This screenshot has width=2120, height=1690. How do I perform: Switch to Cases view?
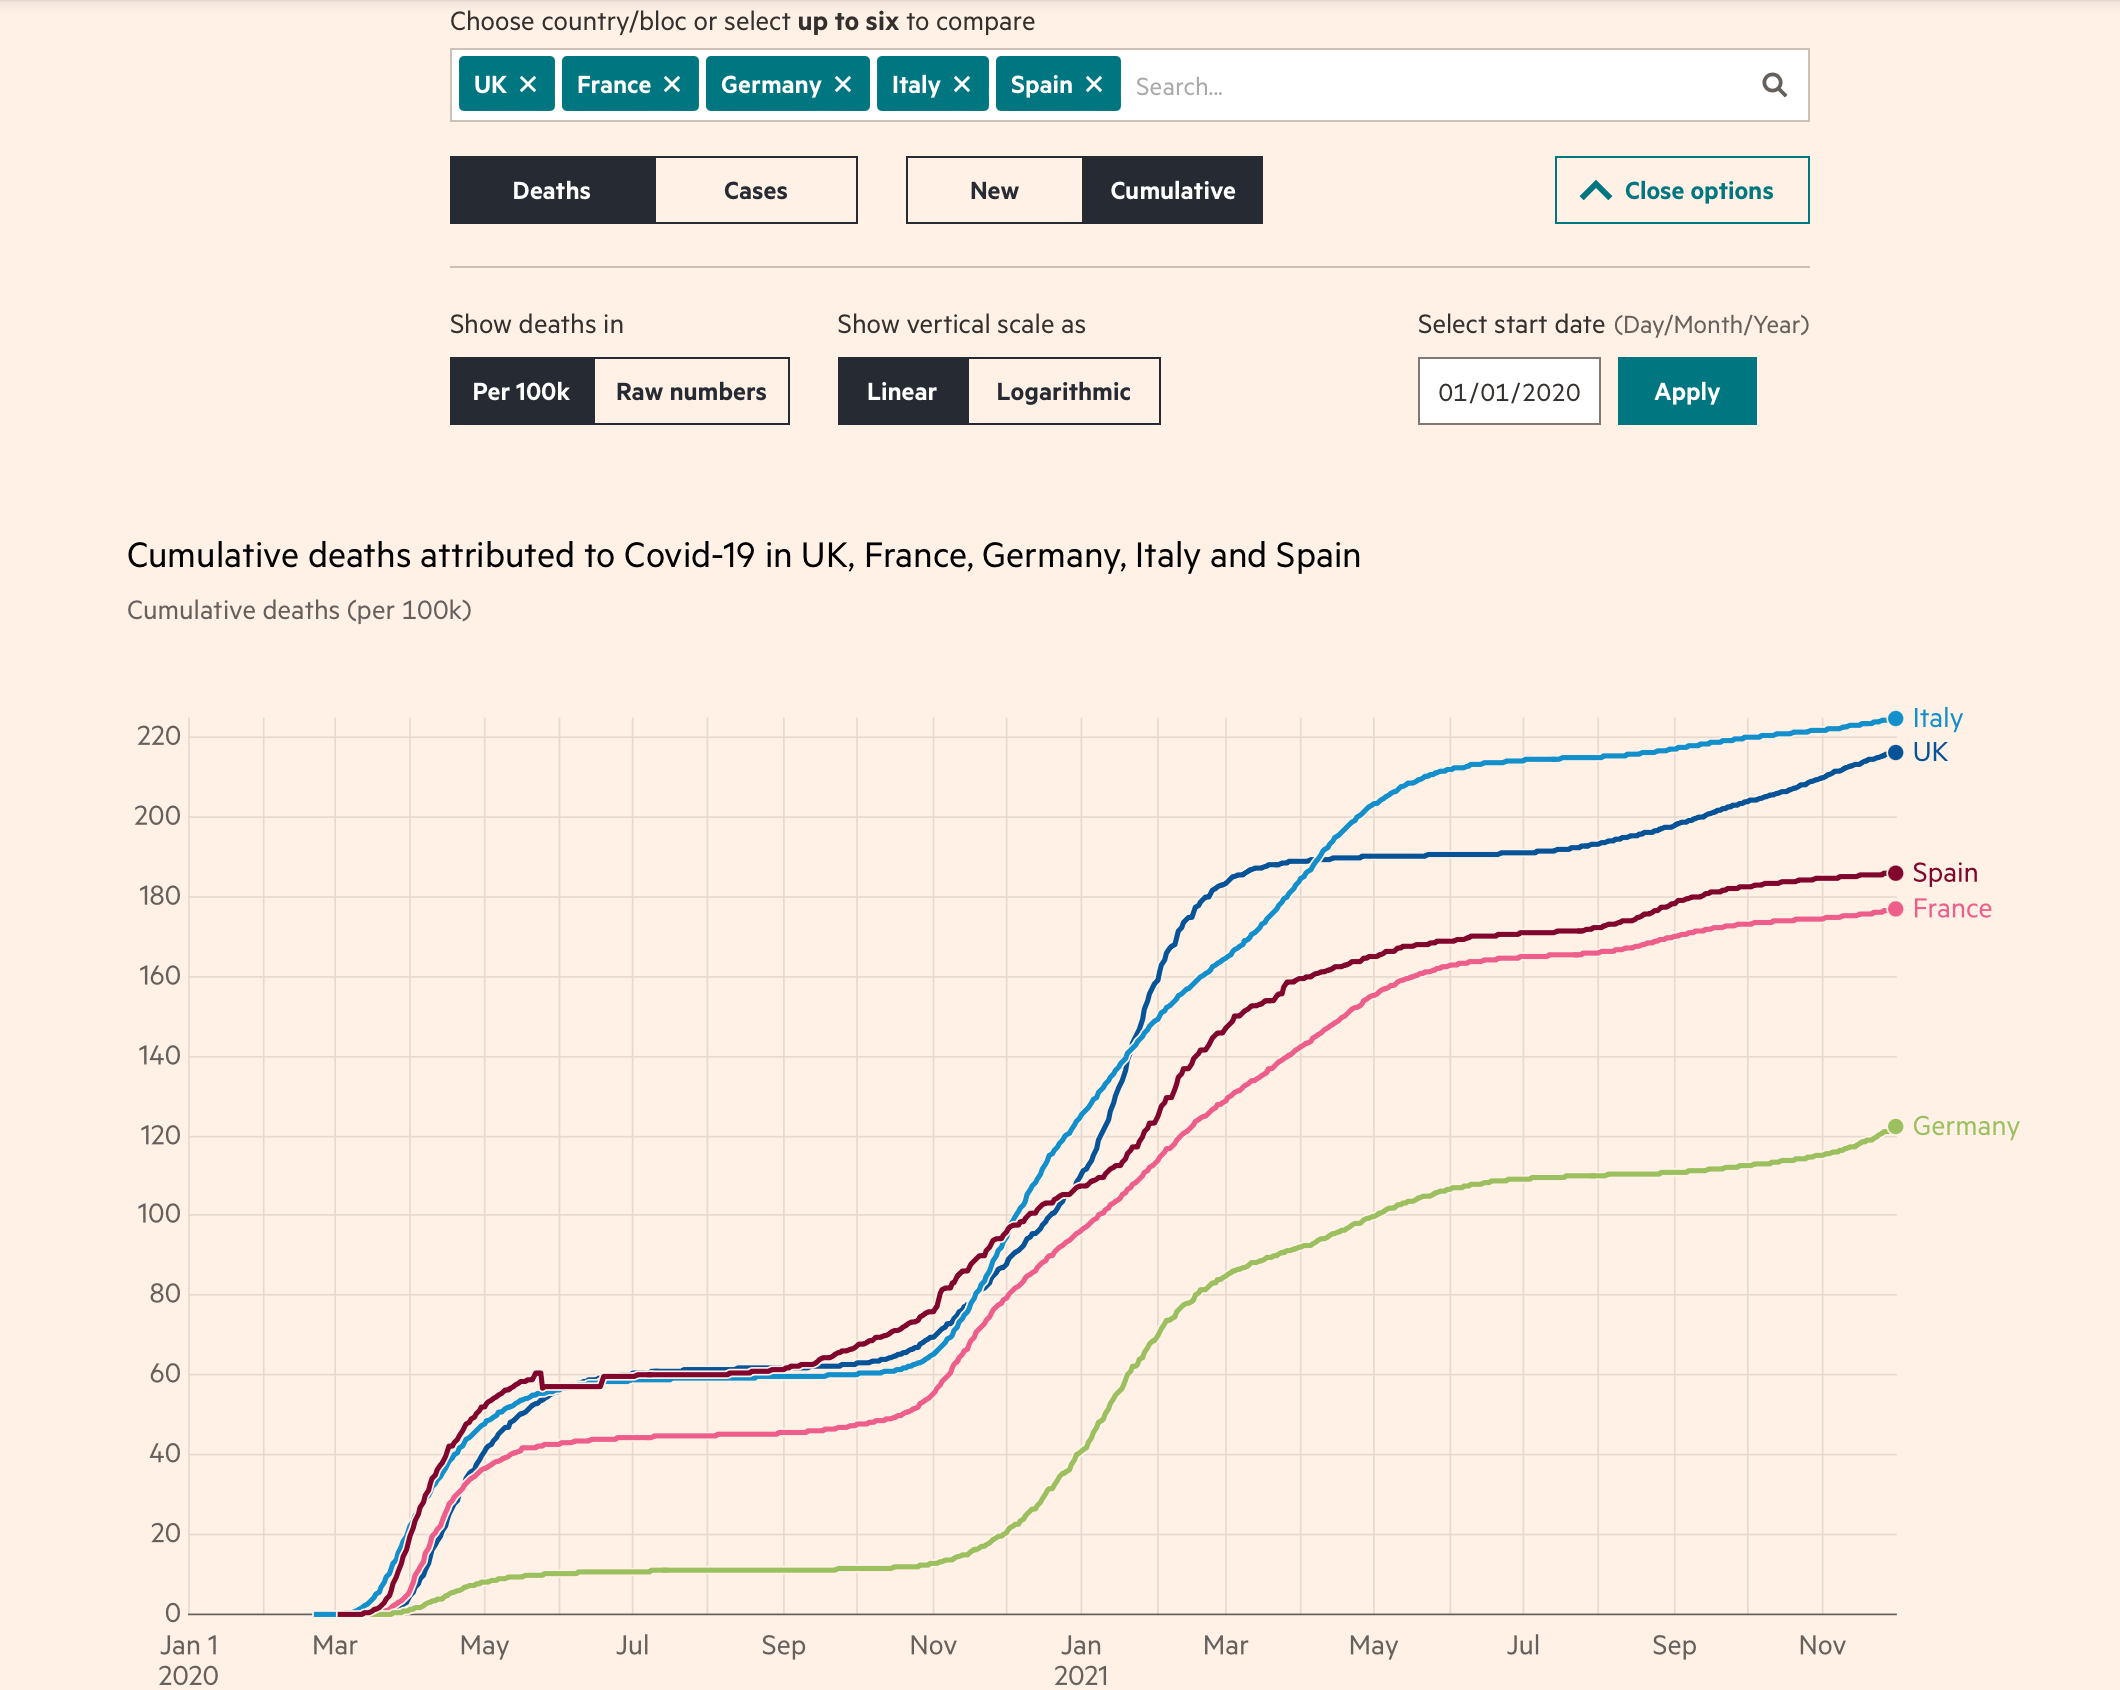pos(756,190)
